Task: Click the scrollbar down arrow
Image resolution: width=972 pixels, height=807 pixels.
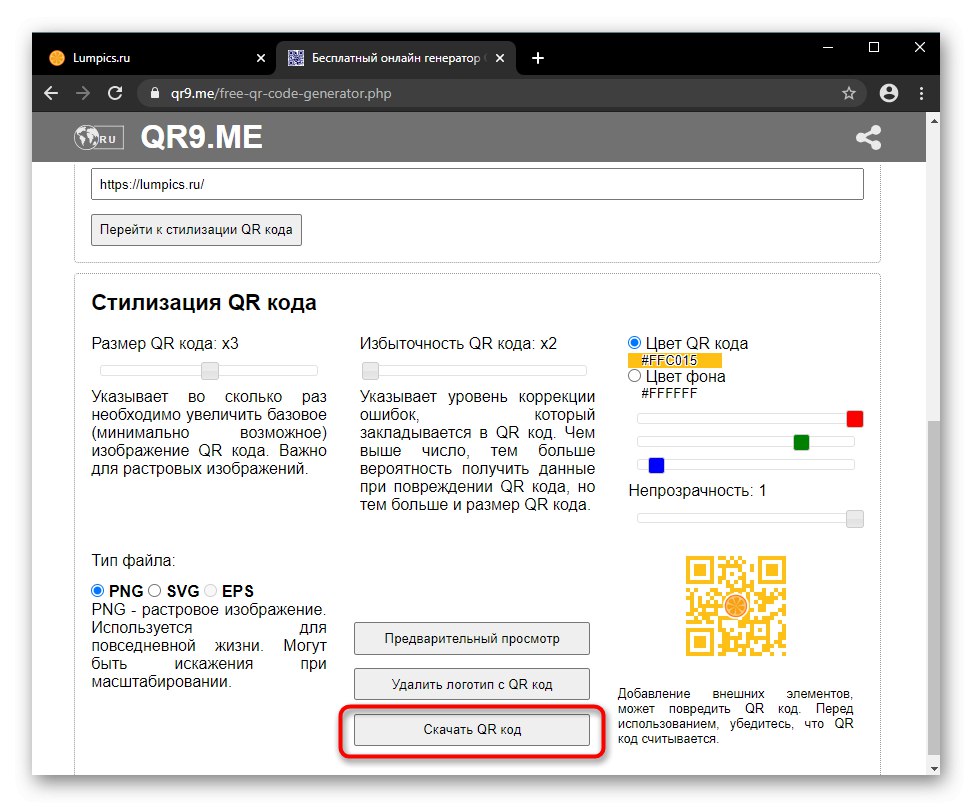Action: coord(934,769)
